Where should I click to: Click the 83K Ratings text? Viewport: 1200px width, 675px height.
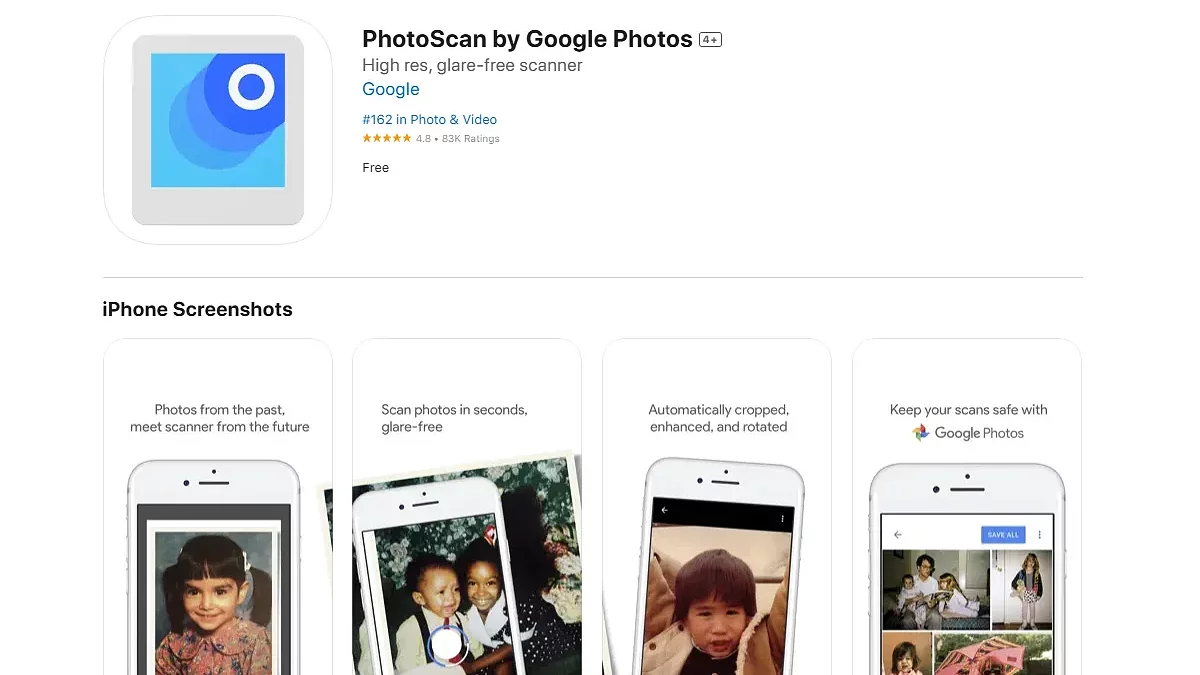[470, 139]
